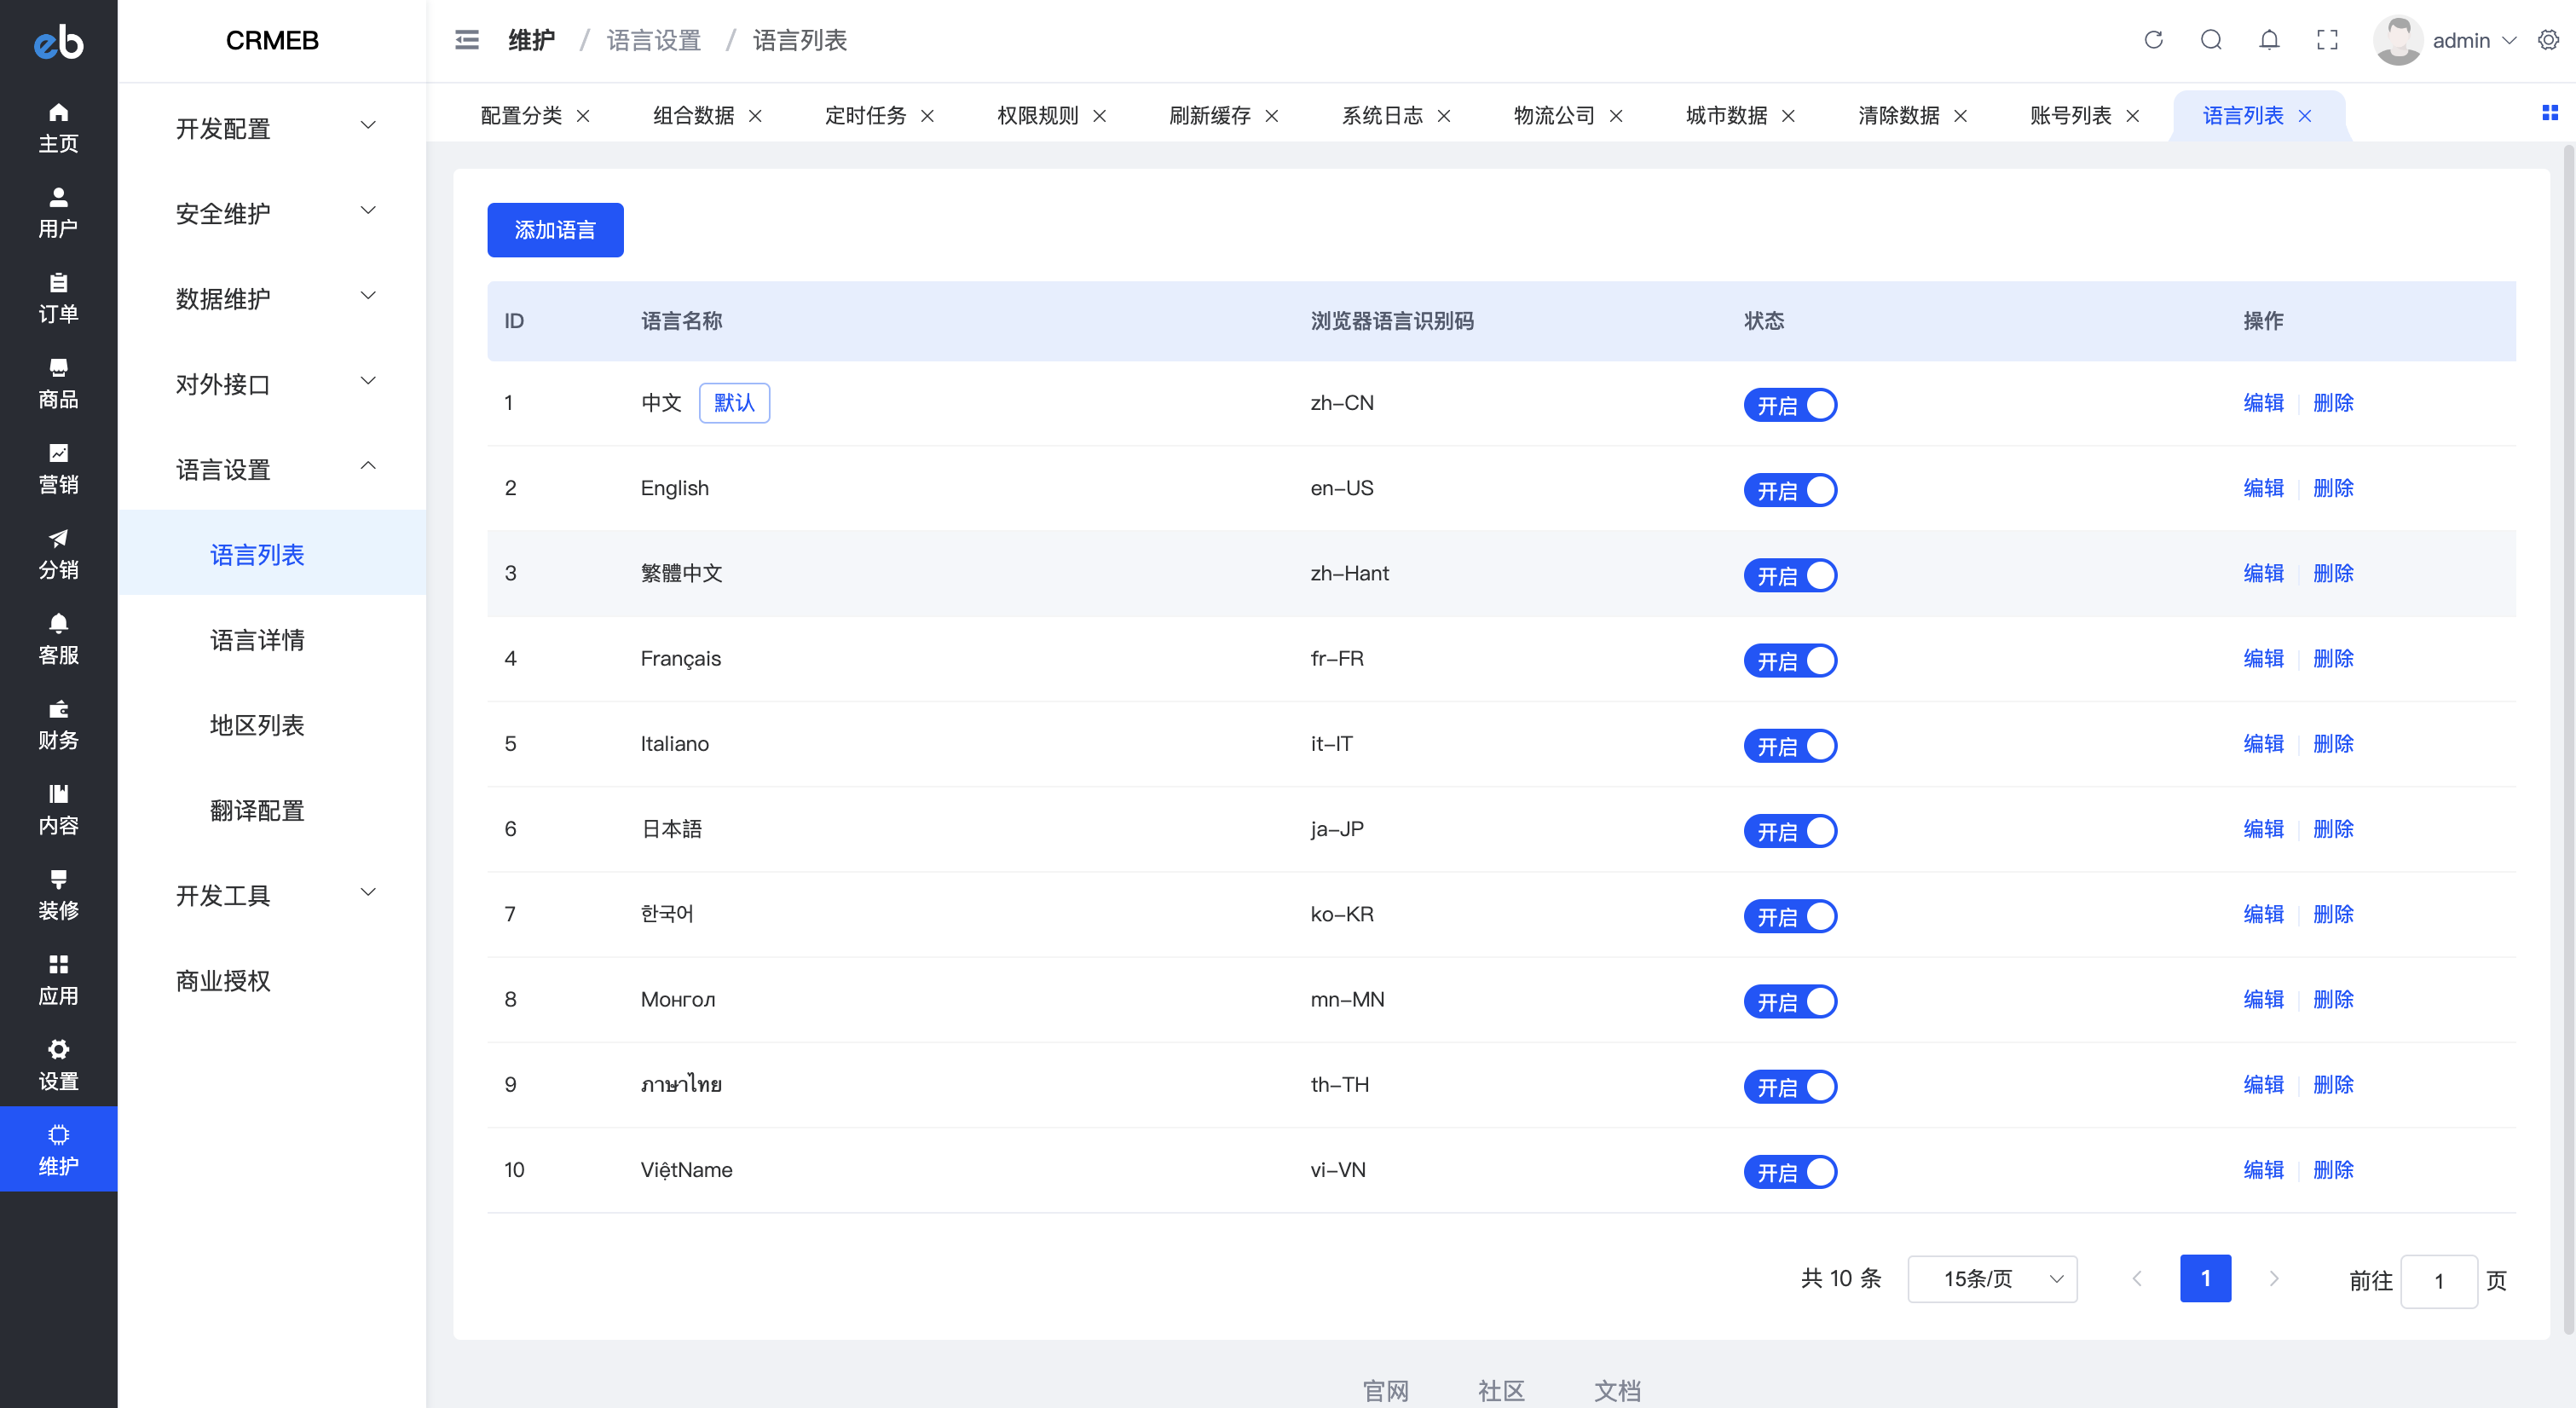Image resolution: width=2576 pixels, height=1408 pixels.
Task: Click the 添加语言 button
Action: click(x=555, y=230)
